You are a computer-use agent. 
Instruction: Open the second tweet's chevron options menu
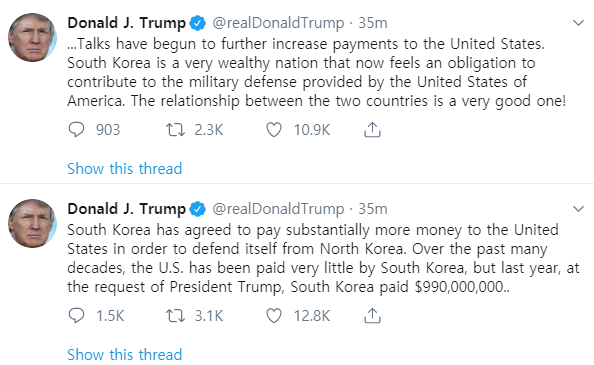pyautogui.click(x=578, y=209)
